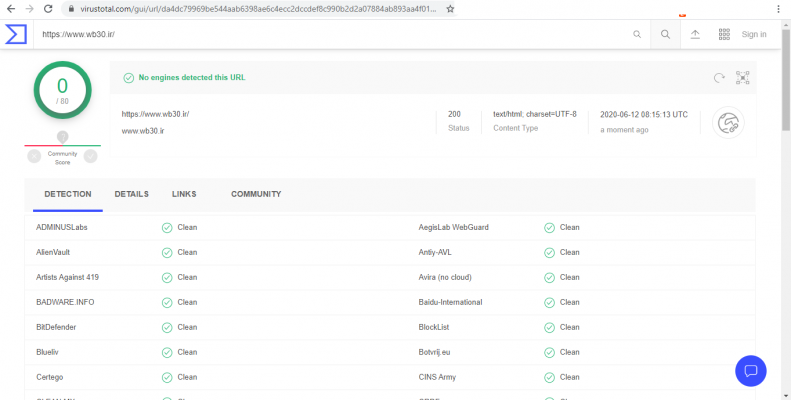
Task: Click 'ADMINUSLabs' engine name
Action: (62, 227)
